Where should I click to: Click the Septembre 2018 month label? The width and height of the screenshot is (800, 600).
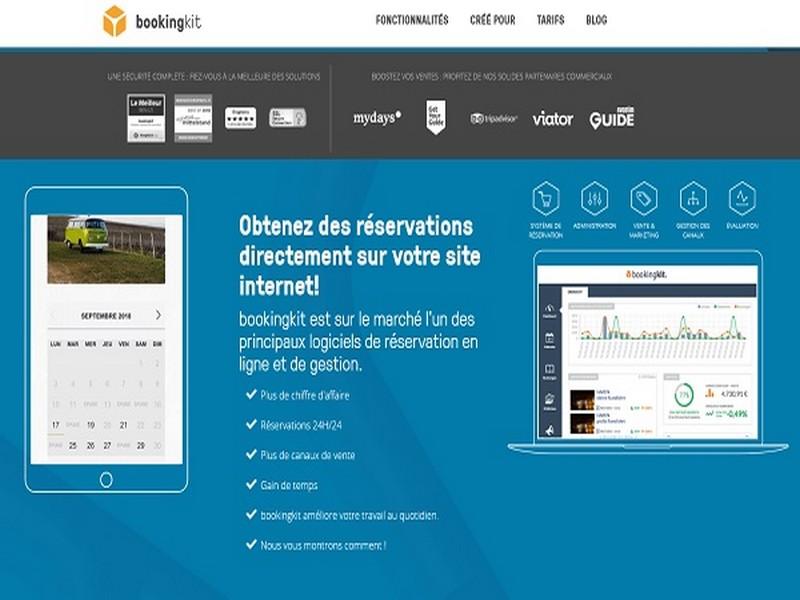(106, 316)
